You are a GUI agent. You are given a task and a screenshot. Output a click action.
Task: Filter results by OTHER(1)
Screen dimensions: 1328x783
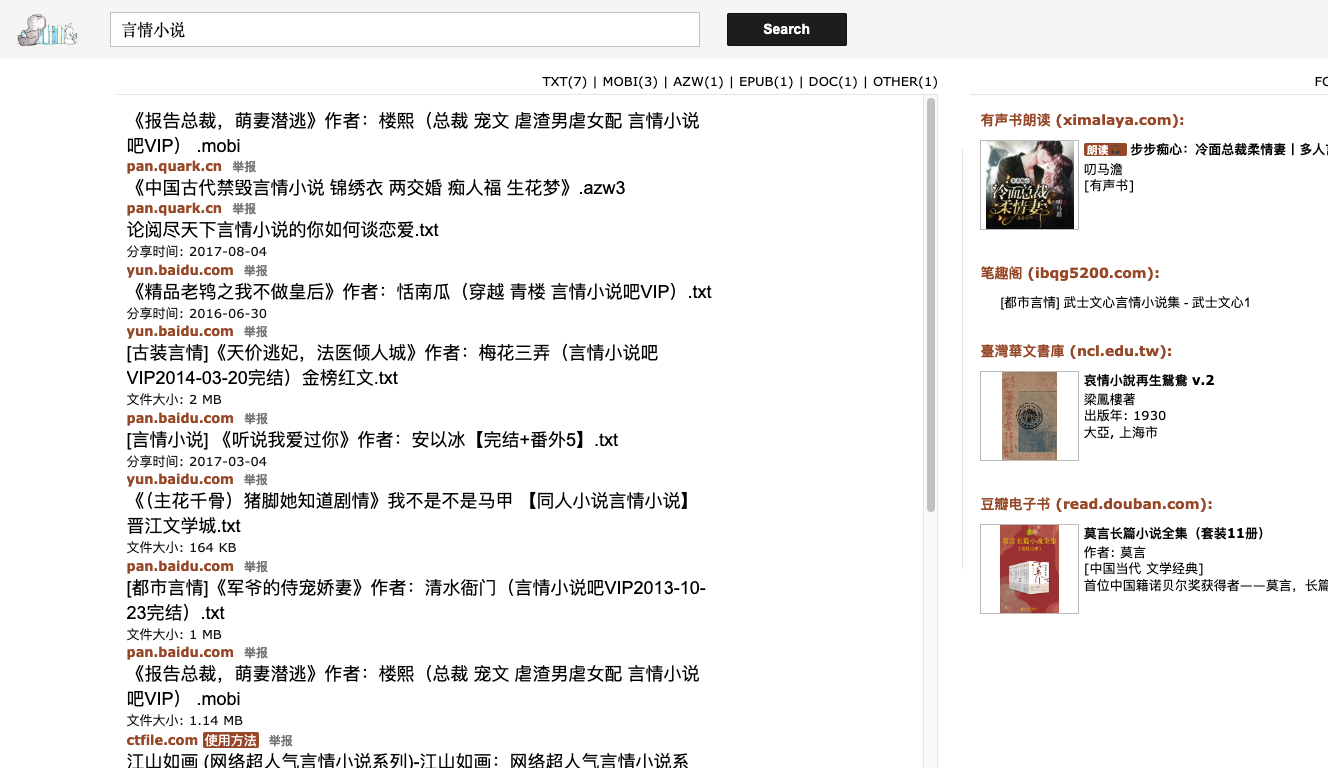pyautogui.click(x=905, y=82)
